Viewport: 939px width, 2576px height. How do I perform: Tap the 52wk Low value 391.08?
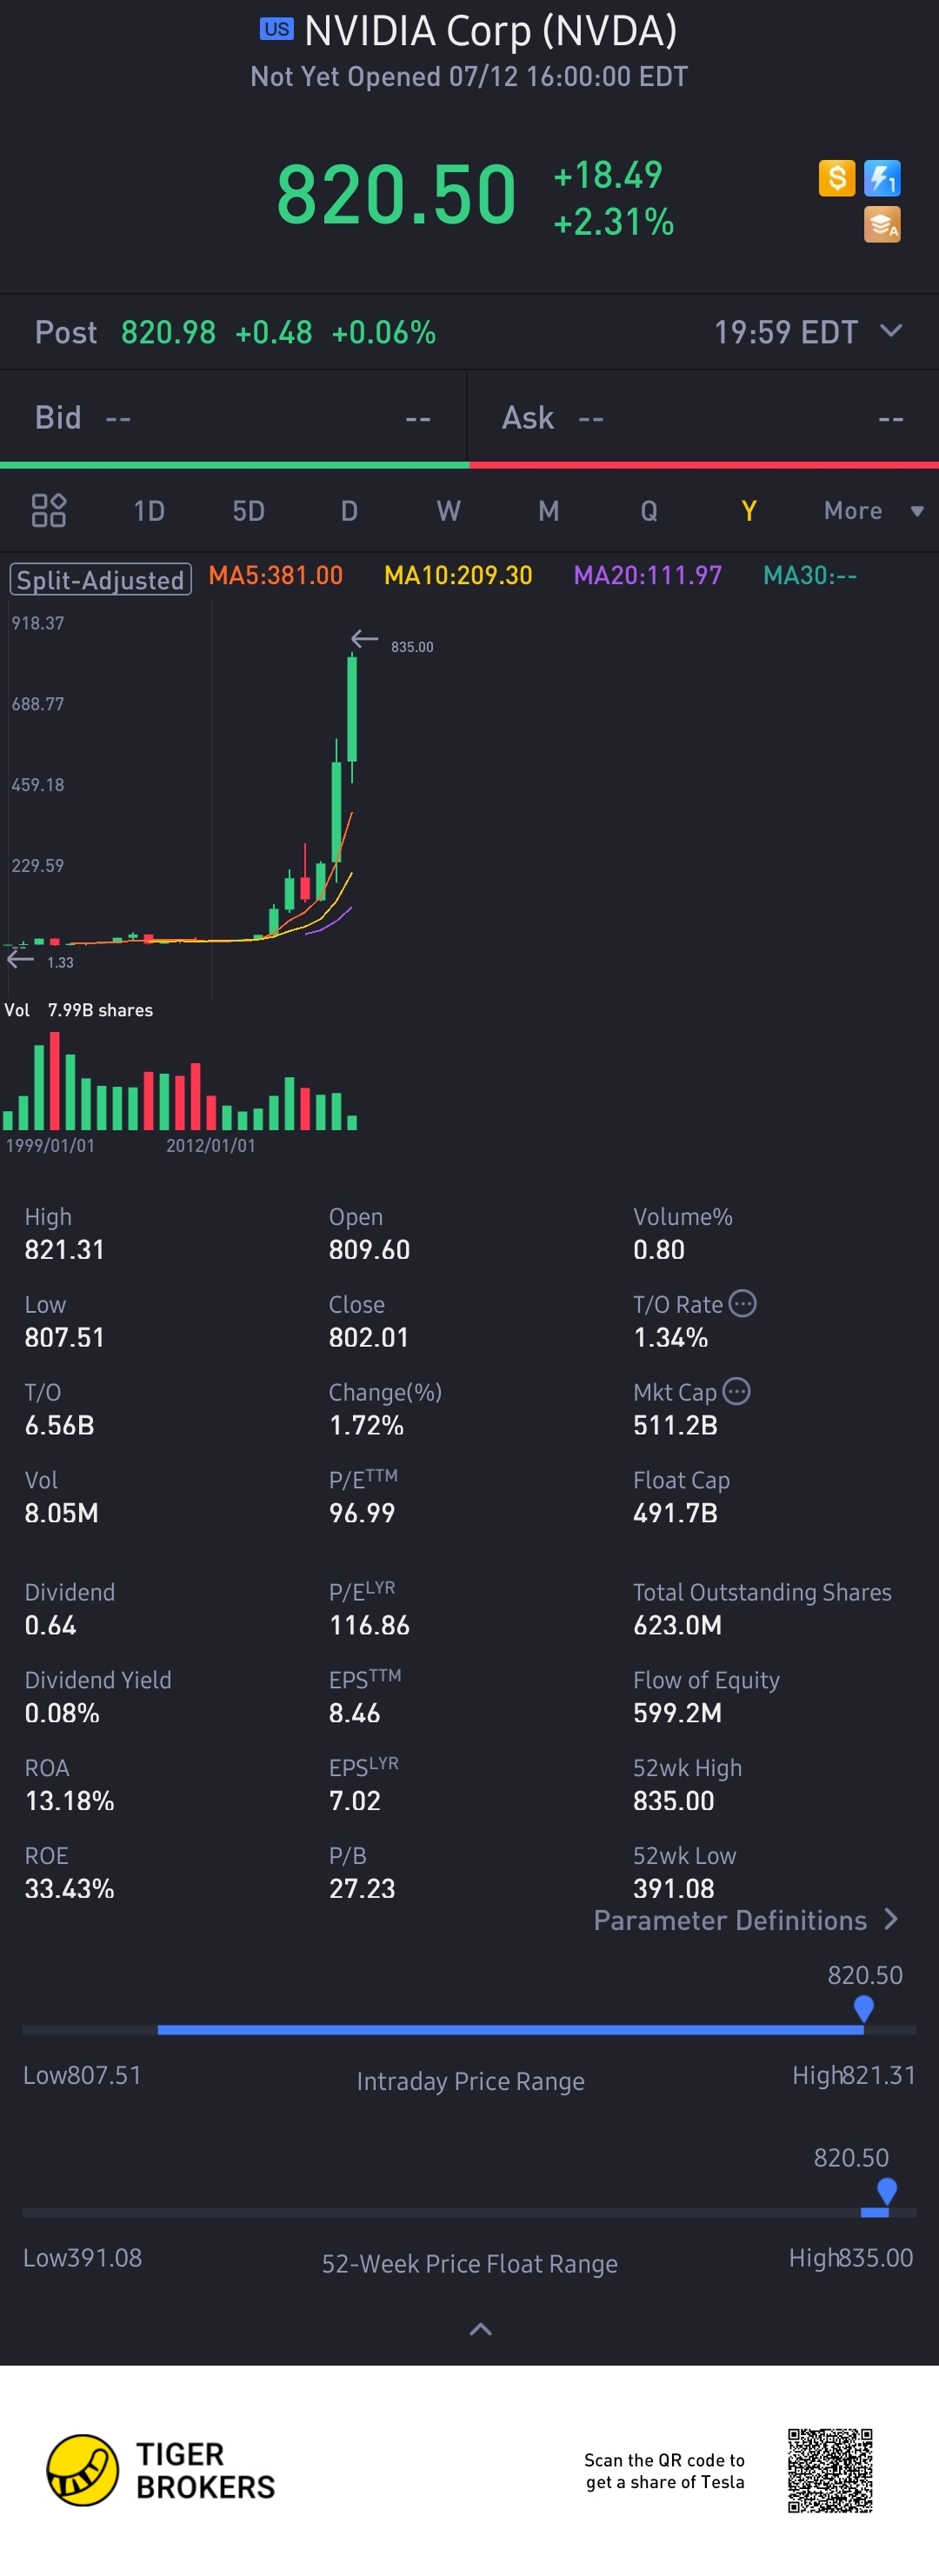[x=674, y=1889]
